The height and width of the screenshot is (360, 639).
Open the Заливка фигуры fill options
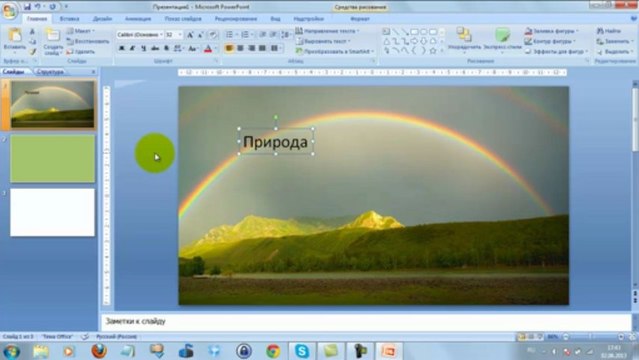tap(551, 31)
